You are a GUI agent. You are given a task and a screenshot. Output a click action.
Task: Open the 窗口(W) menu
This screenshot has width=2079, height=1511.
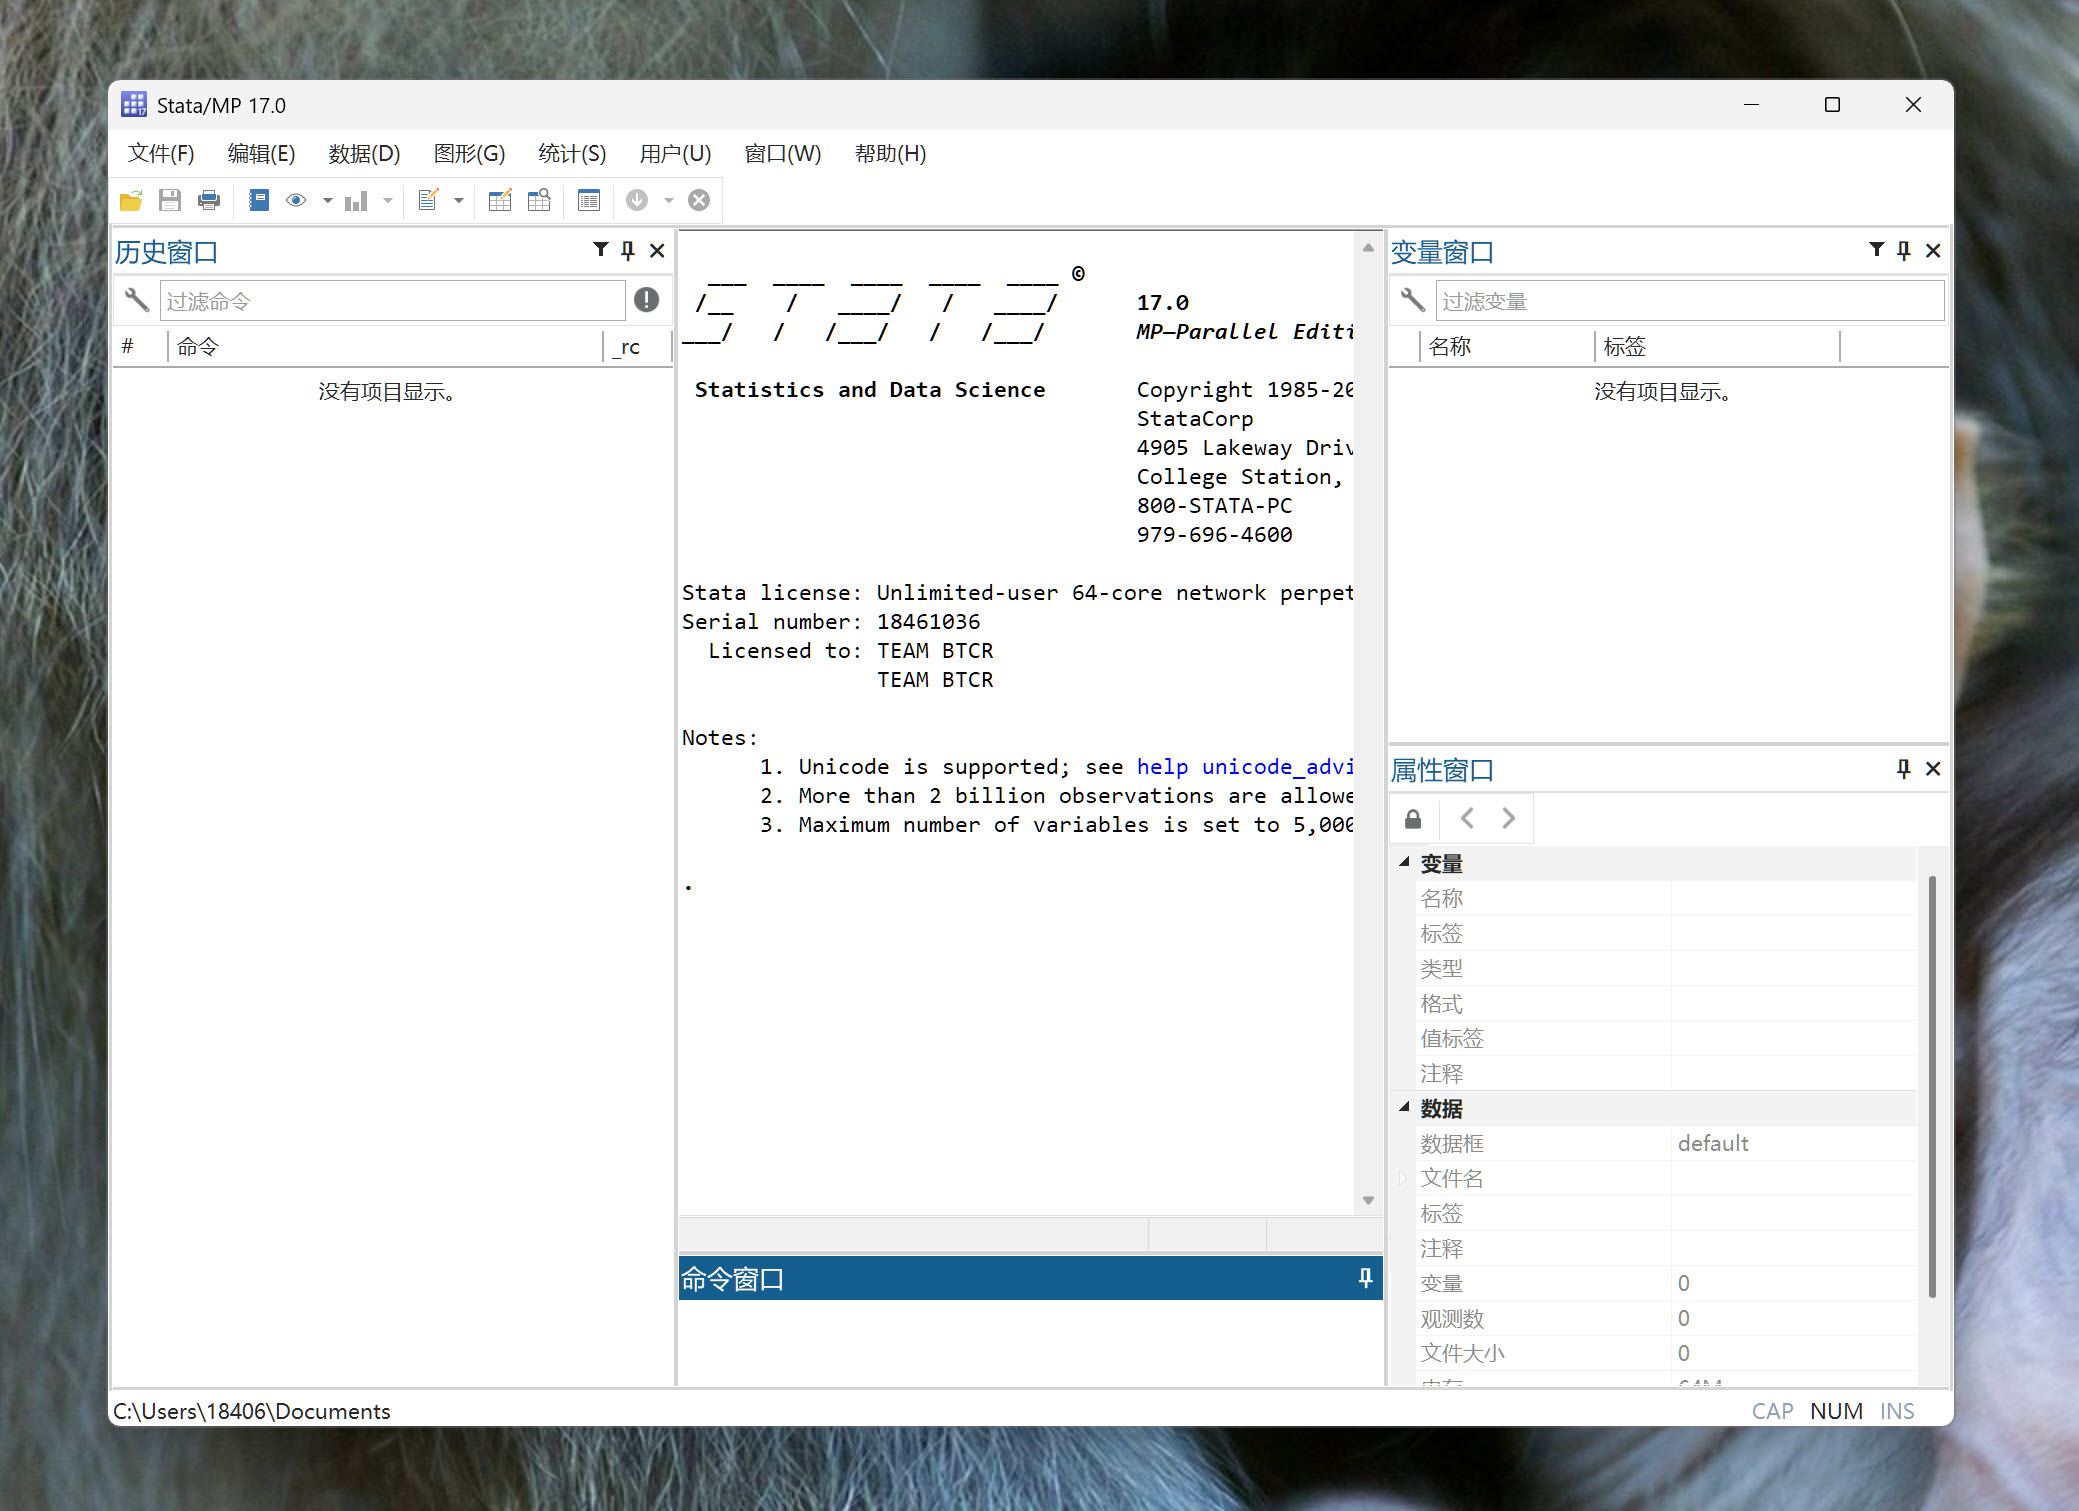(x=783, y=154)
